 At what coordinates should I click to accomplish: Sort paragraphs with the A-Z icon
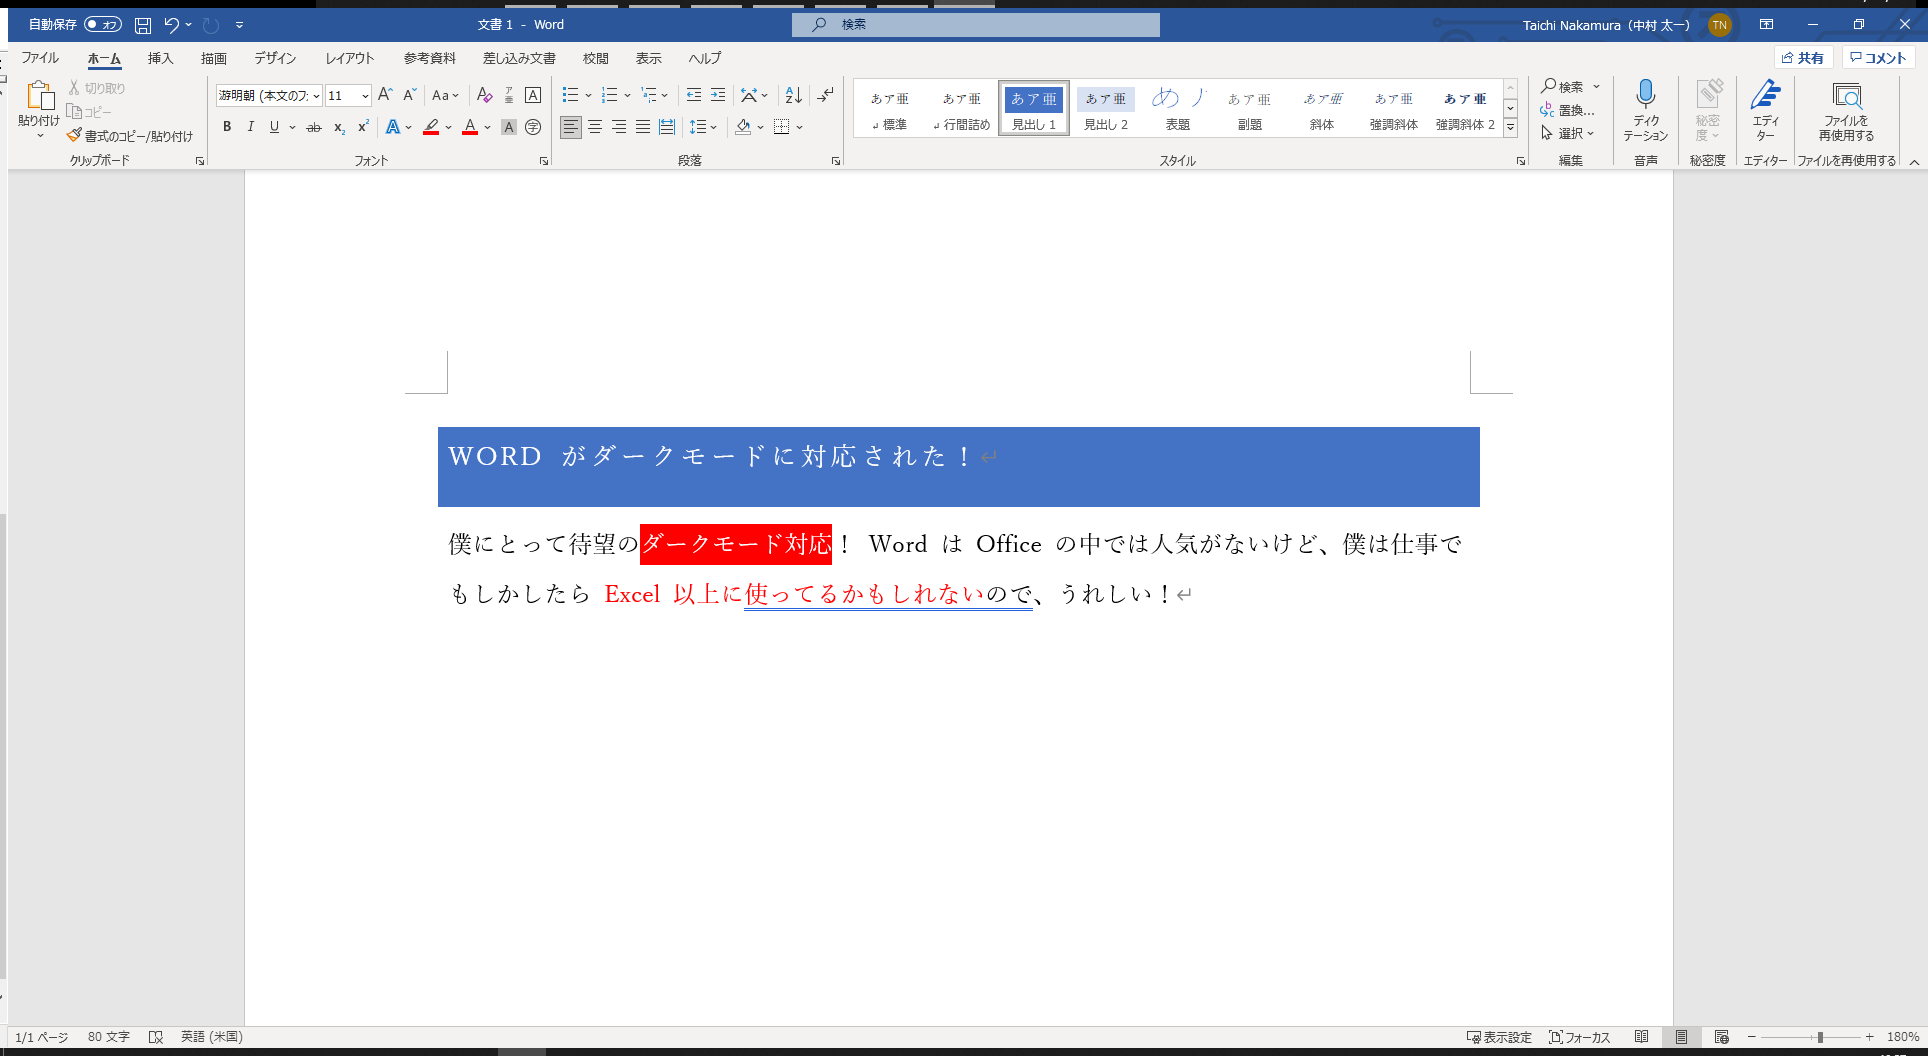pos(793,95)
